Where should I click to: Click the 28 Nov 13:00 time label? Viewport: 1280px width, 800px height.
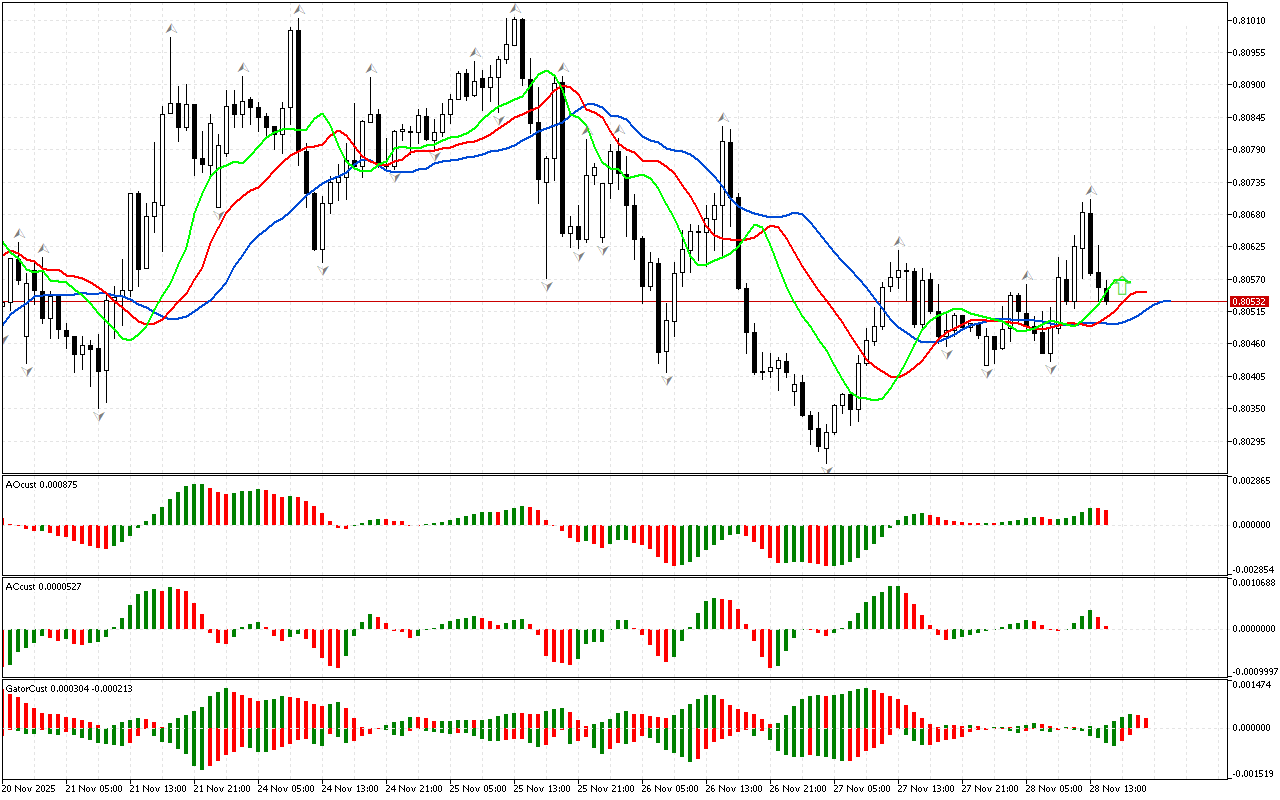1120,788
